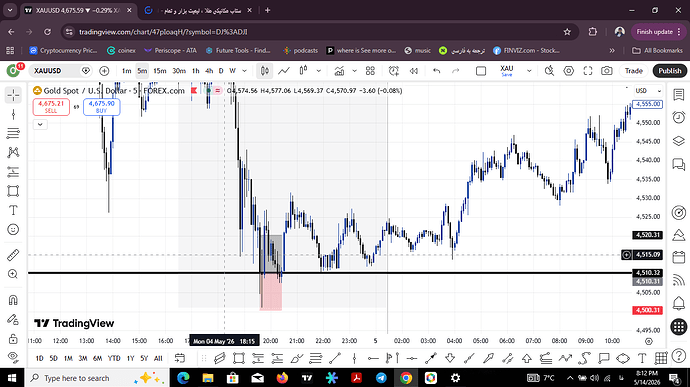Open the patterns tool in left sidebar

click(x=13, y=152)
